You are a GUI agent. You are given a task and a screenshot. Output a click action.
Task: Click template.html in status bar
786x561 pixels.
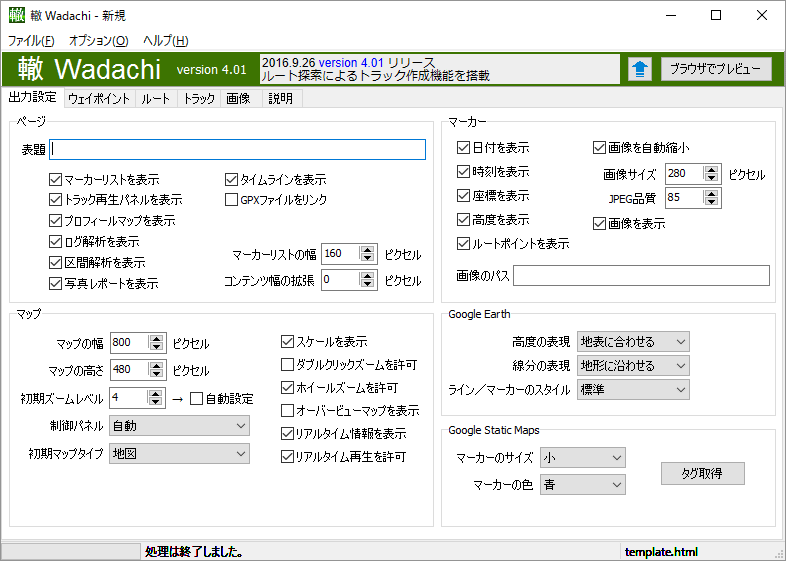coord(661,552)
